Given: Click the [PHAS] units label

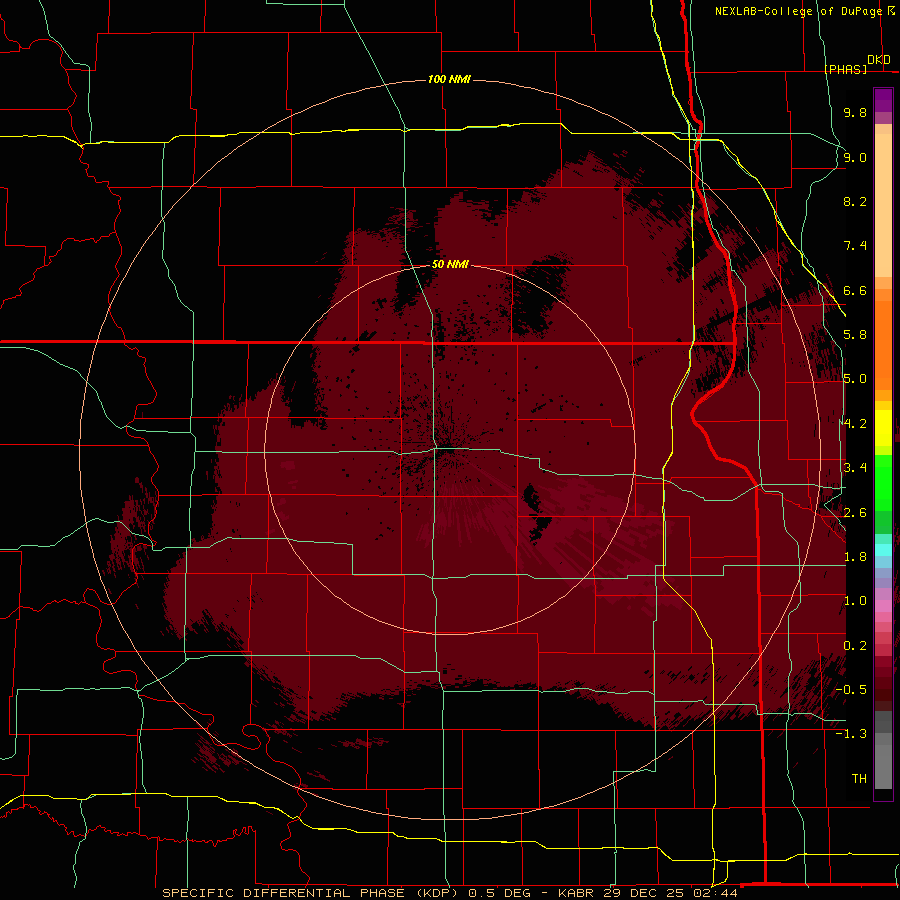Looking at the screenshot, I should 845,69.
